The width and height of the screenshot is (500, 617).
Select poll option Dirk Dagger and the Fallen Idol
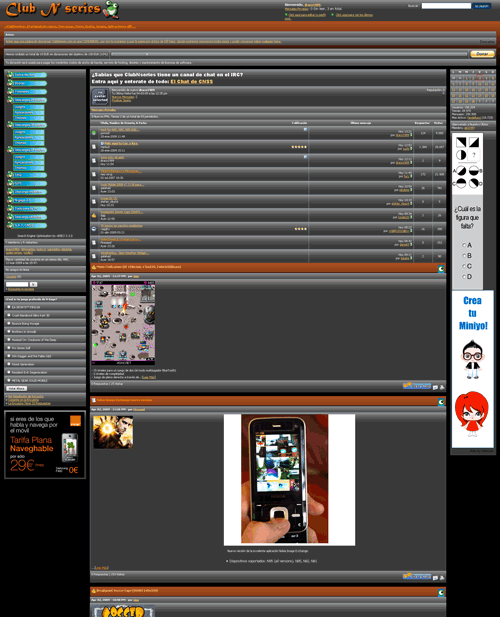[9, 356]
